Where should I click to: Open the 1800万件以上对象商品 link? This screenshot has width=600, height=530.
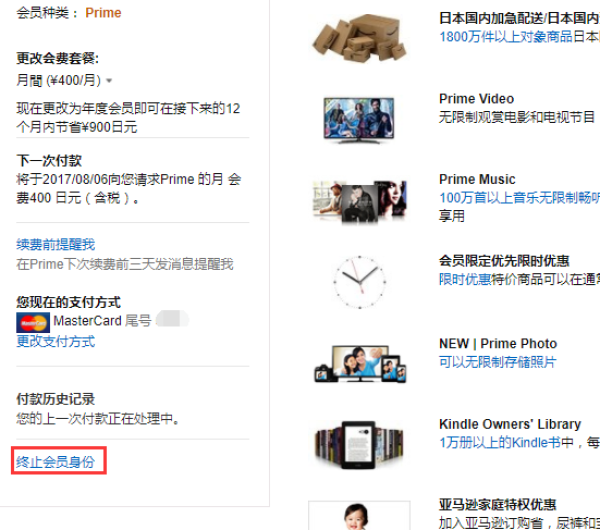coord(506,36)
